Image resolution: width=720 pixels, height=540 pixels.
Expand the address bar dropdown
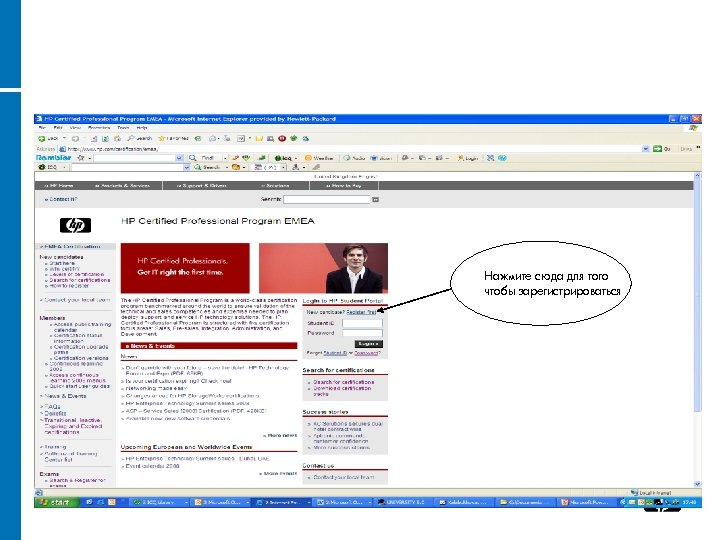click(x=646, y=149)
